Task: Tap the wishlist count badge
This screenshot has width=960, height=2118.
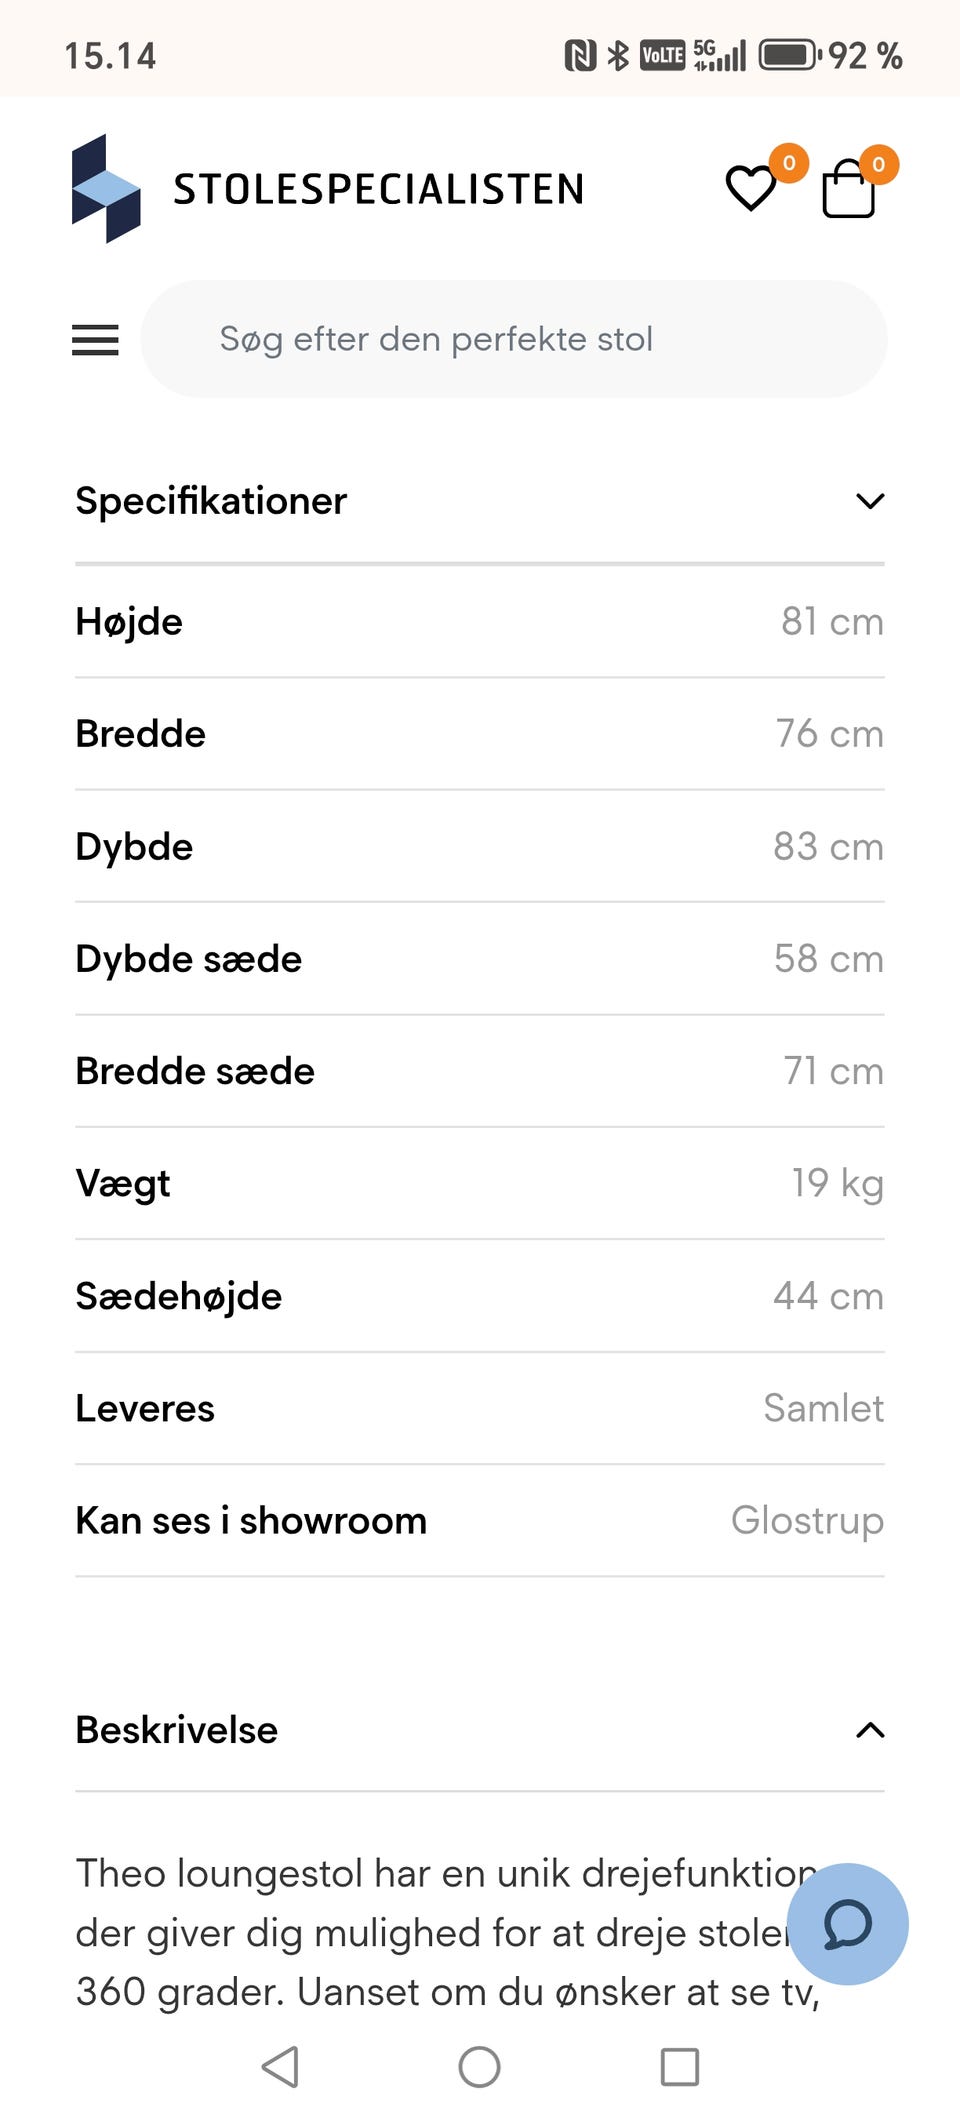Action: 789,163
